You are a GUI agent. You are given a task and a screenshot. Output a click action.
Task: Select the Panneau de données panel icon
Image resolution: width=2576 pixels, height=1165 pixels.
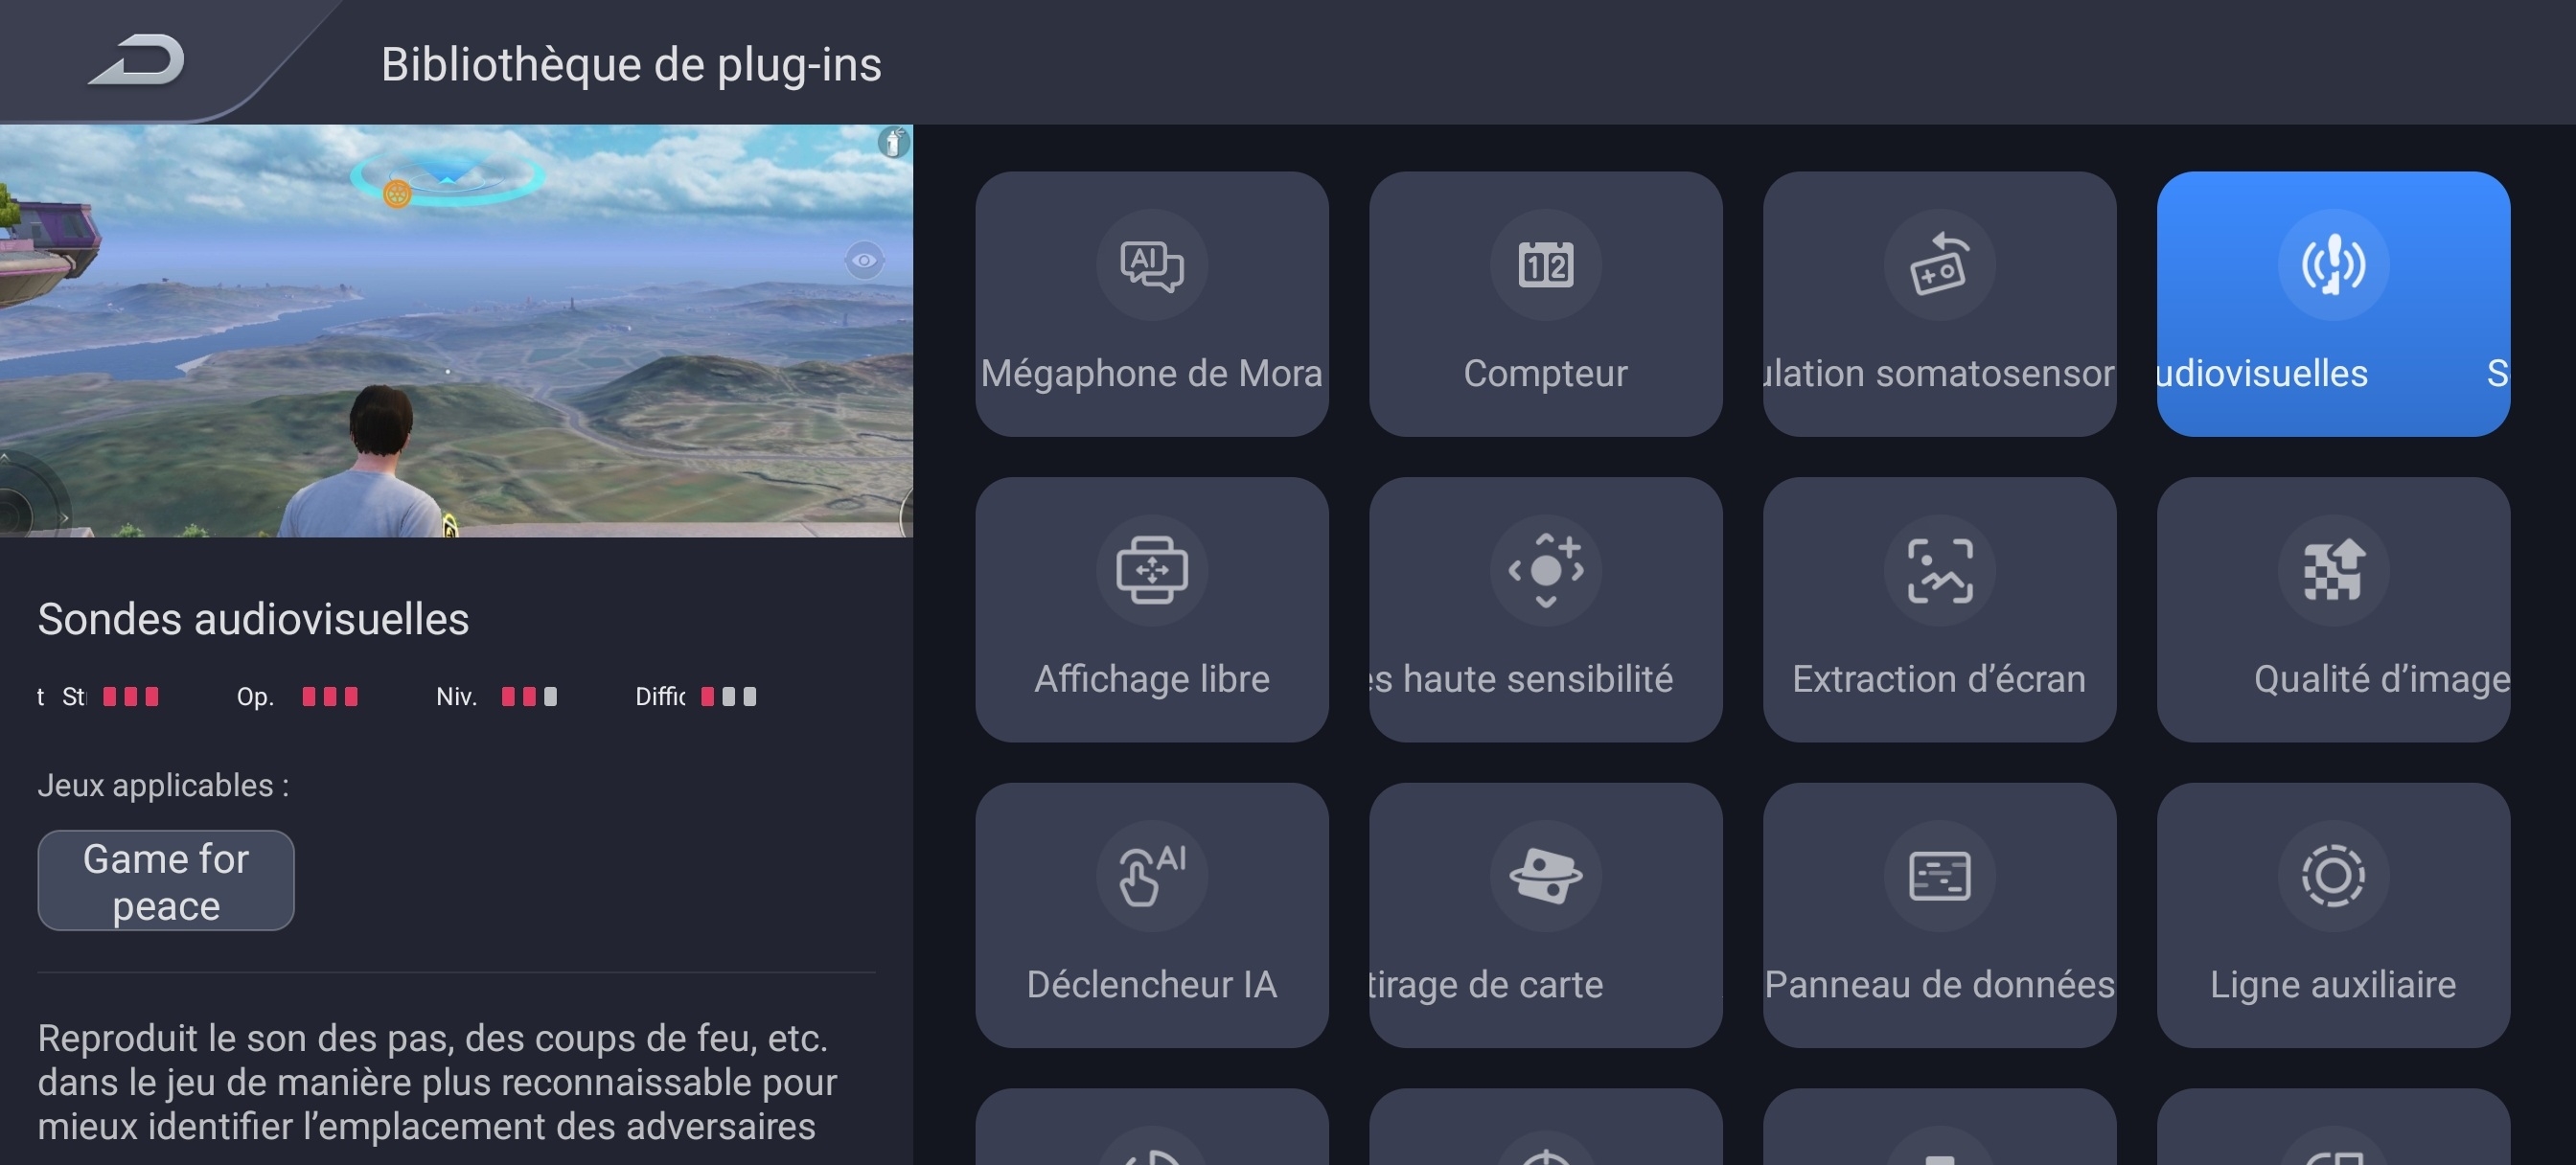click(1938, 875)
